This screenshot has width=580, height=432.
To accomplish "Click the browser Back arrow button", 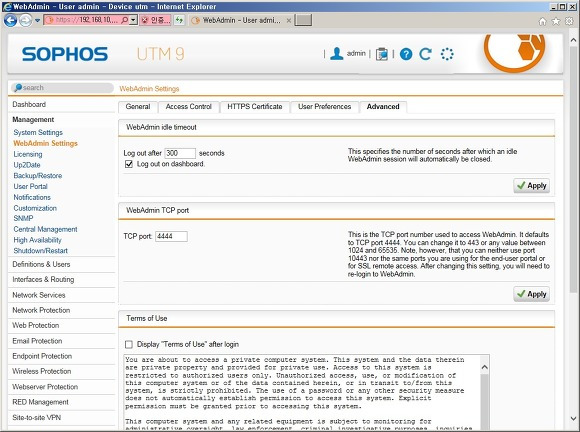I will point(10,20).
